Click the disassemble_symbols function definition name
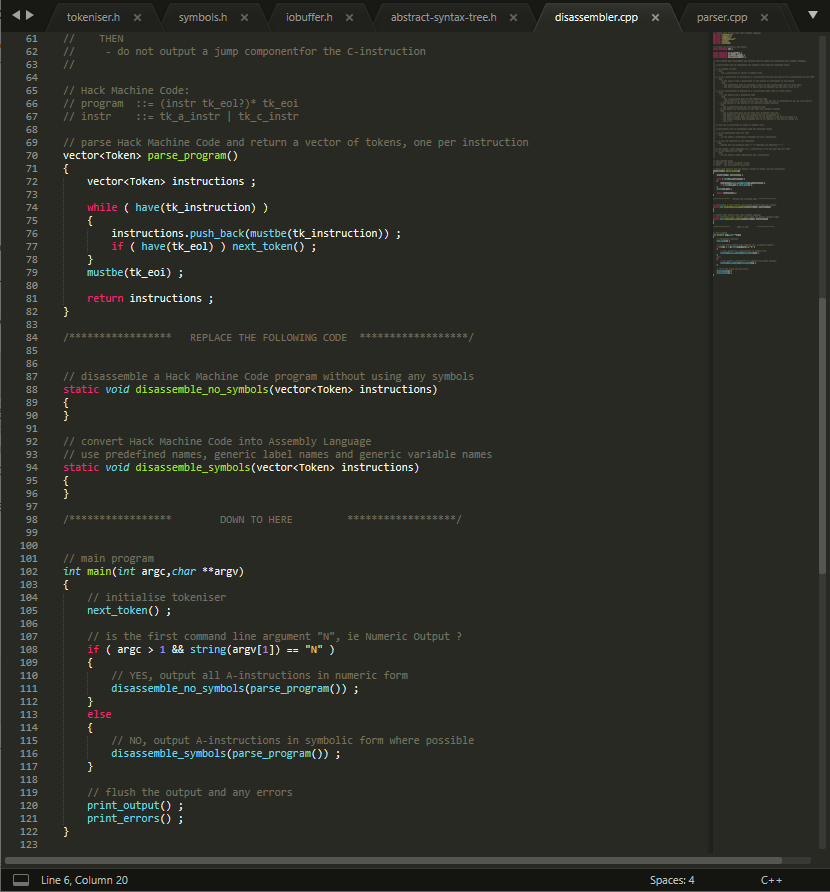The width and height of the screenshot is (830, 892). click(x=192, y=468)
